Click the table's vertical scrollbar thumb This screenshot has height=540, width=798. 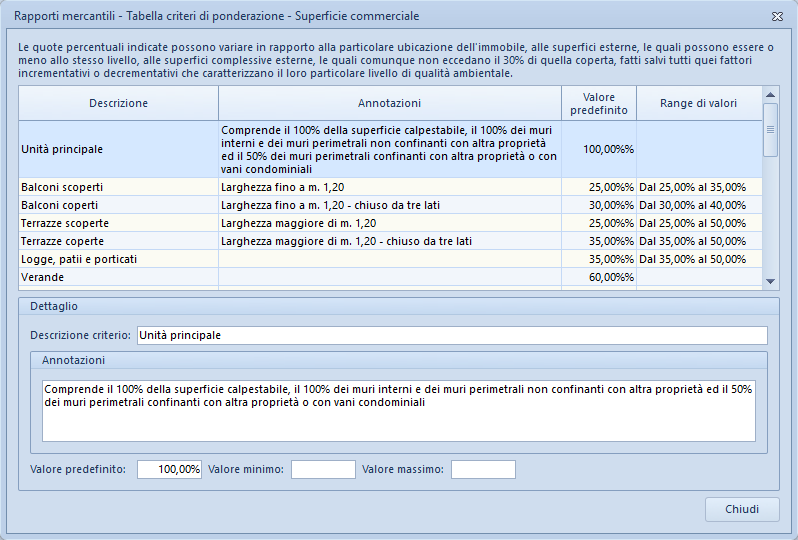tap(771, 130)
